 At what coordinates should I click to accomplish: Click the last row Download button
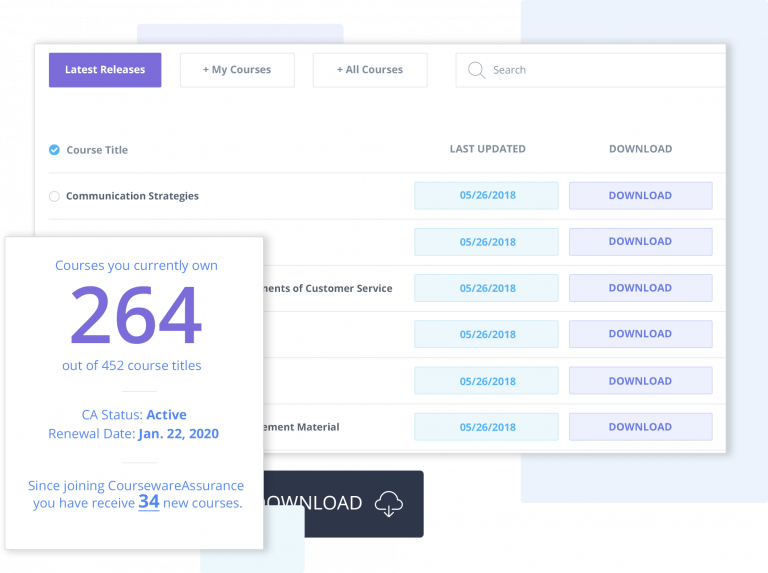point(640,427)
